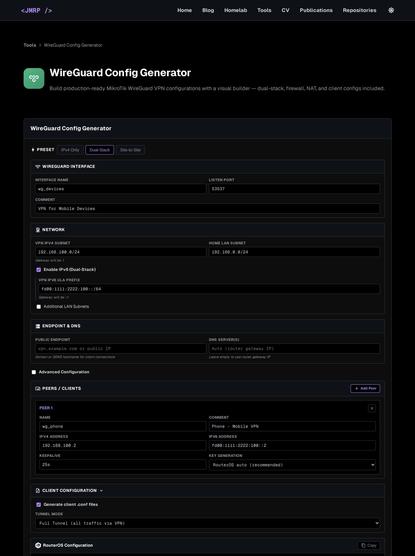Navigate to Tools in the header
The width and height of the screenshot is (415, 556).
[264, 10]
